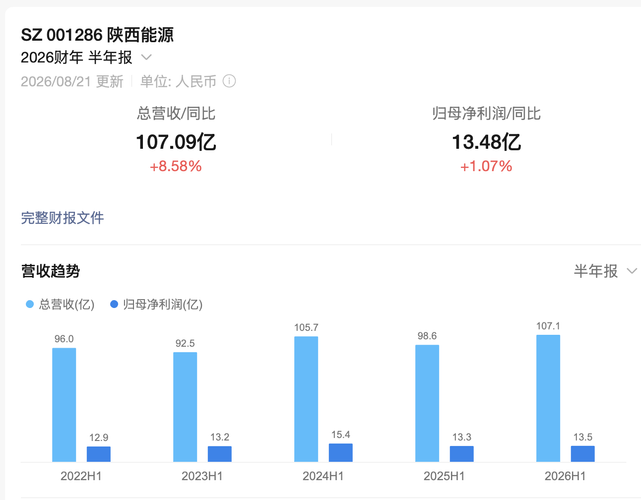Select the 2023H1 revenue bar of 92.5
This screenshot has width=641, height=500.
(185, 407)
